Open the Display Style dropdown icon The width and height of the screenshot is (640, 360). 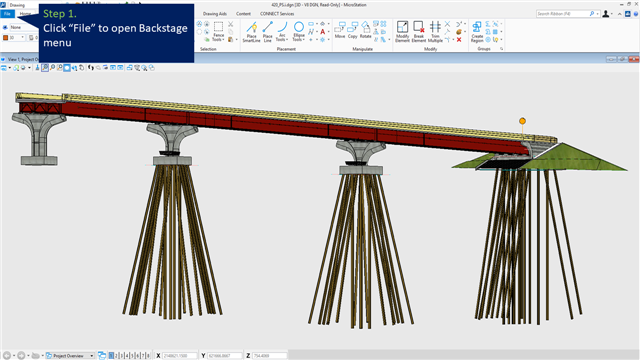(16, 68)
